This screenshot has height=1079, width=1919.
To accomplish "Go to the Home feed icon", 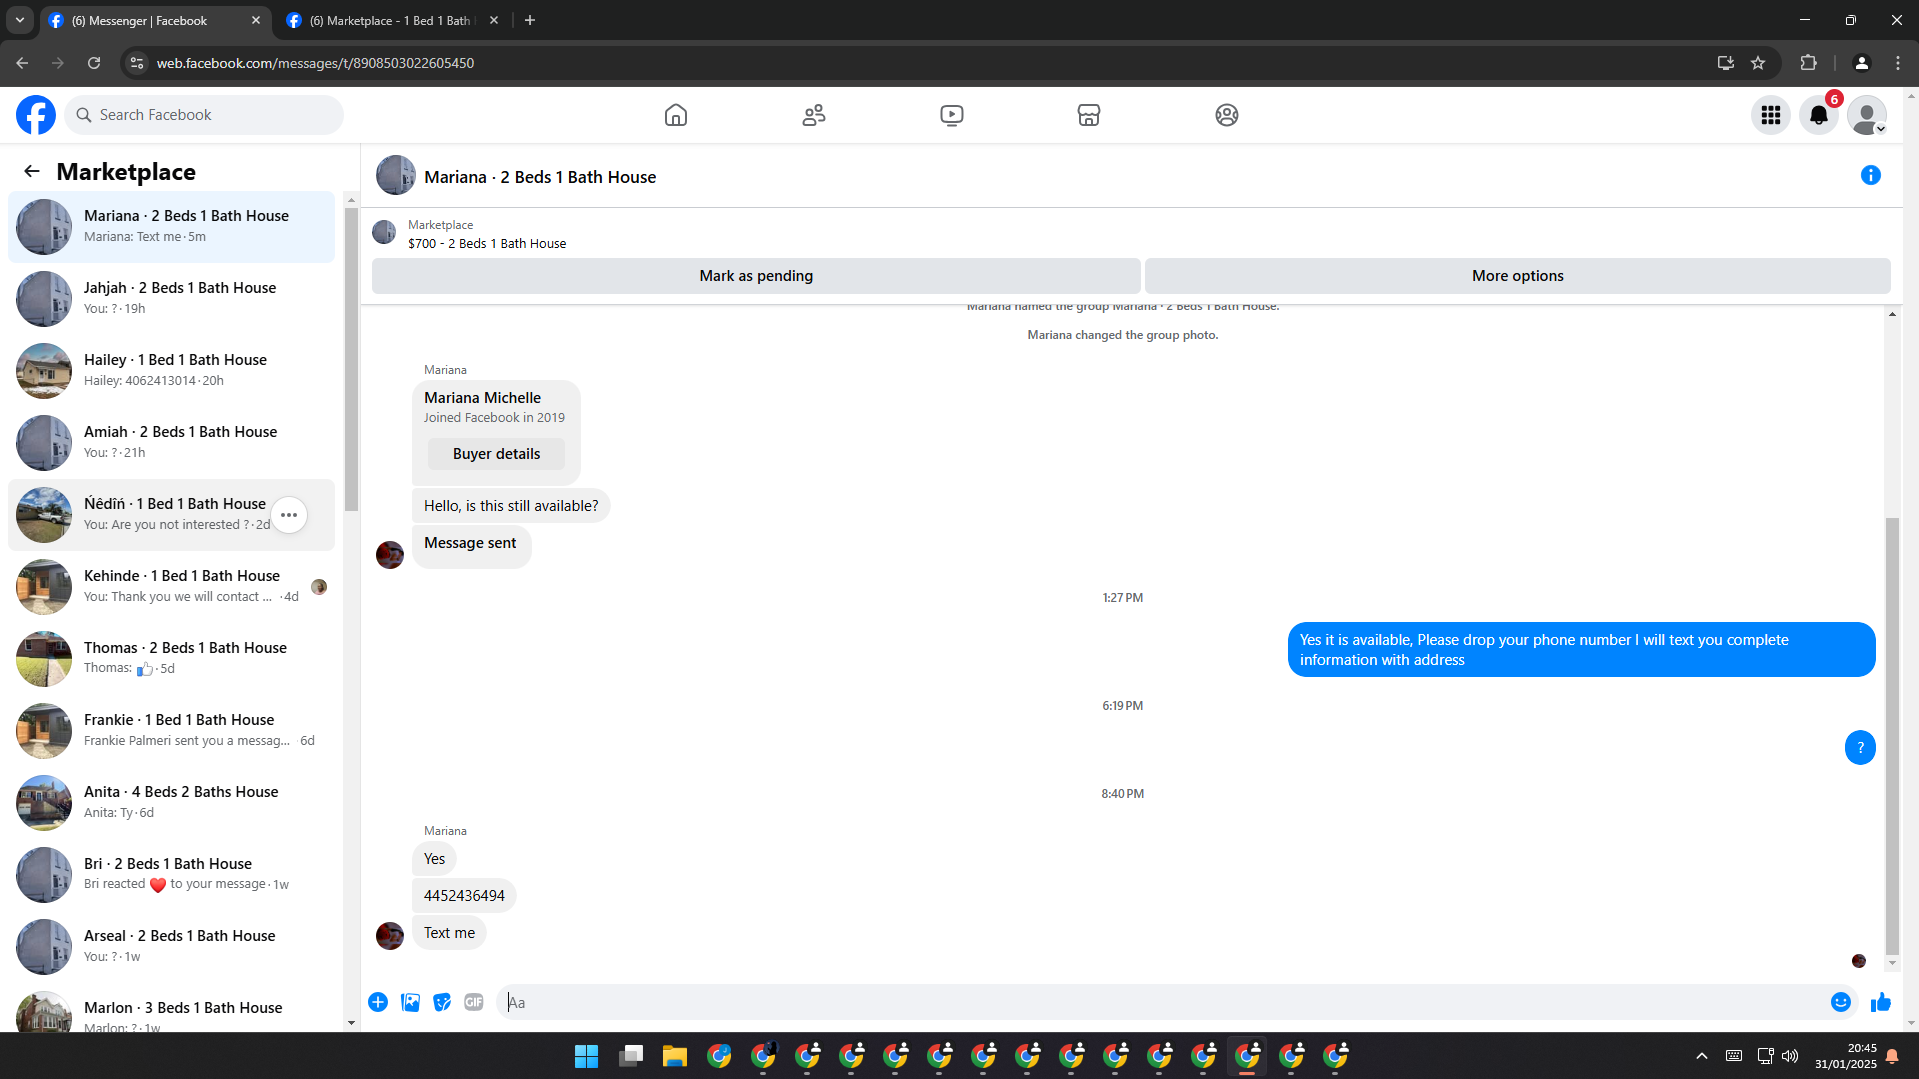I will [x=676, y=115].
